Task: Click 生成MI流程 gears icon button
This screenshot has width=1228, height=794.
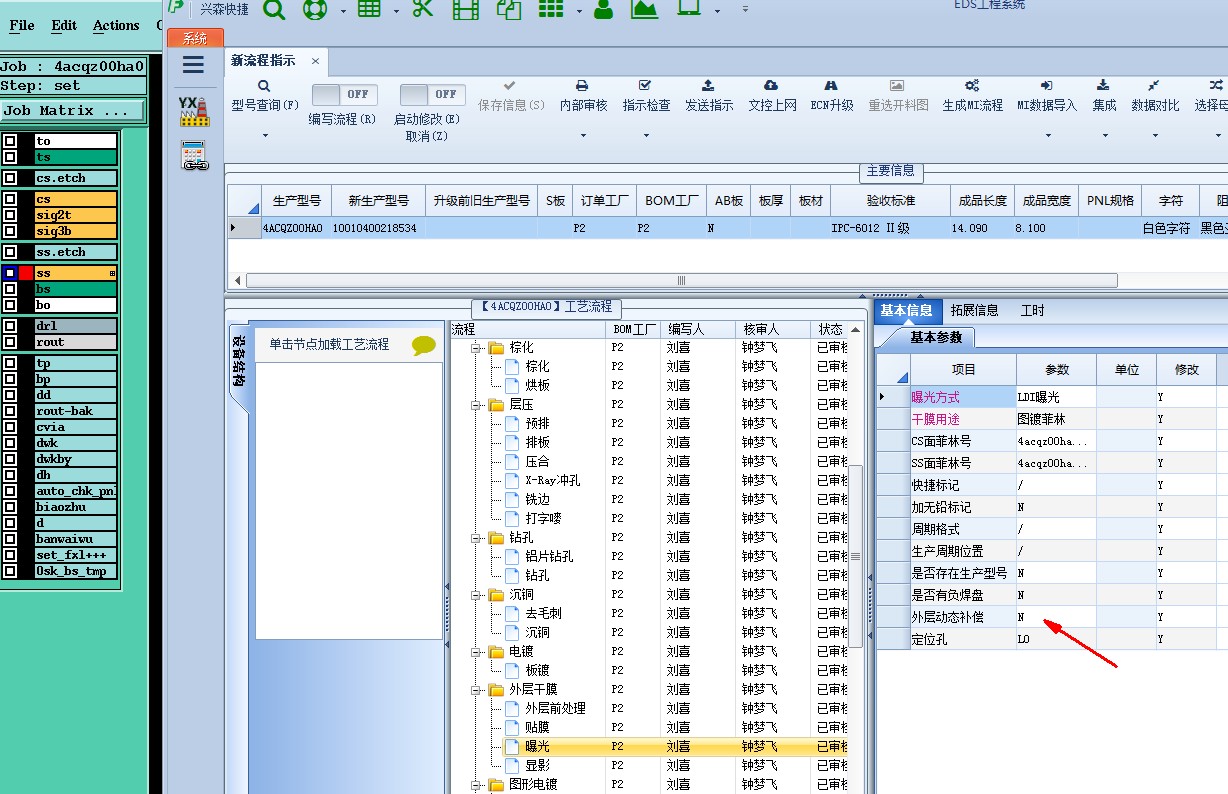Action: (972, 96)
